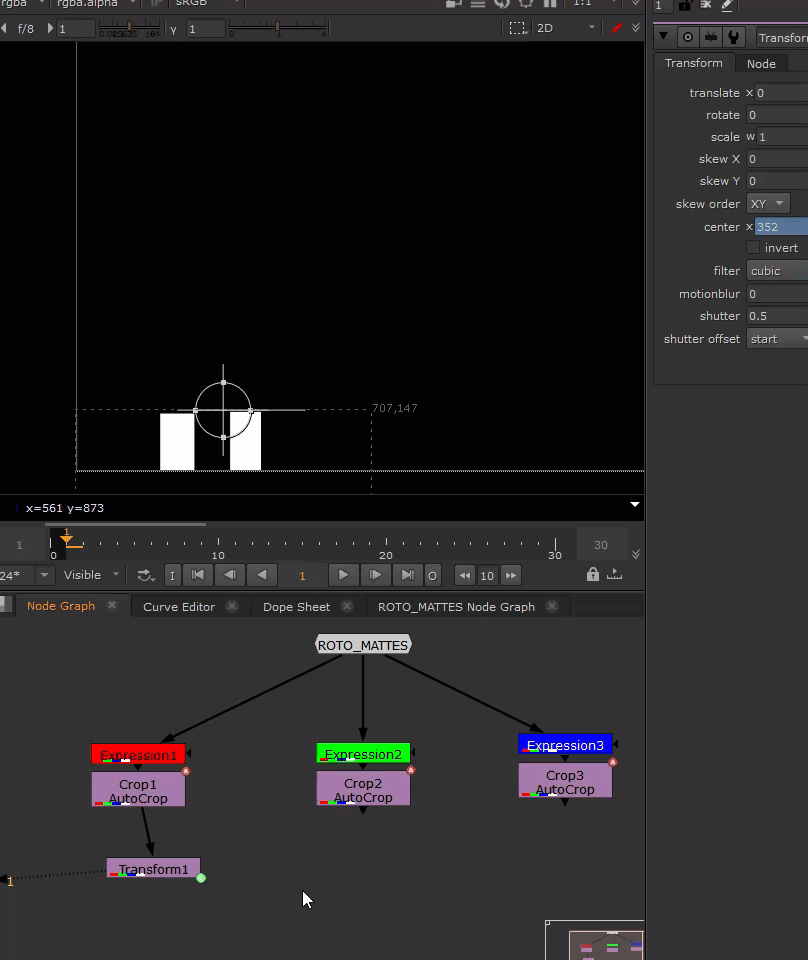Click the play backward button
The image size is (808, 960).
(x=262, y=575)
